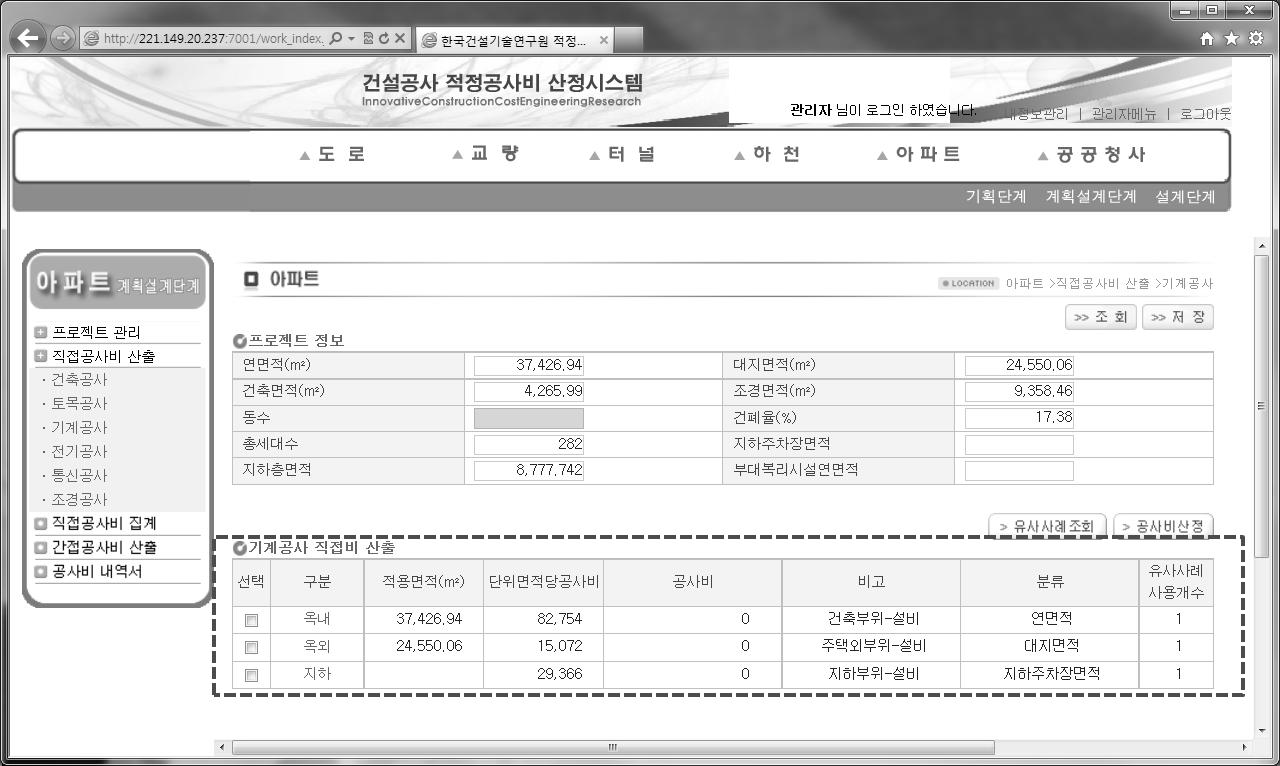The height and width of the screenshot is (766, 1280).
Task: Stop loading with the address bar X icon
Action: [x=400, y=38]
